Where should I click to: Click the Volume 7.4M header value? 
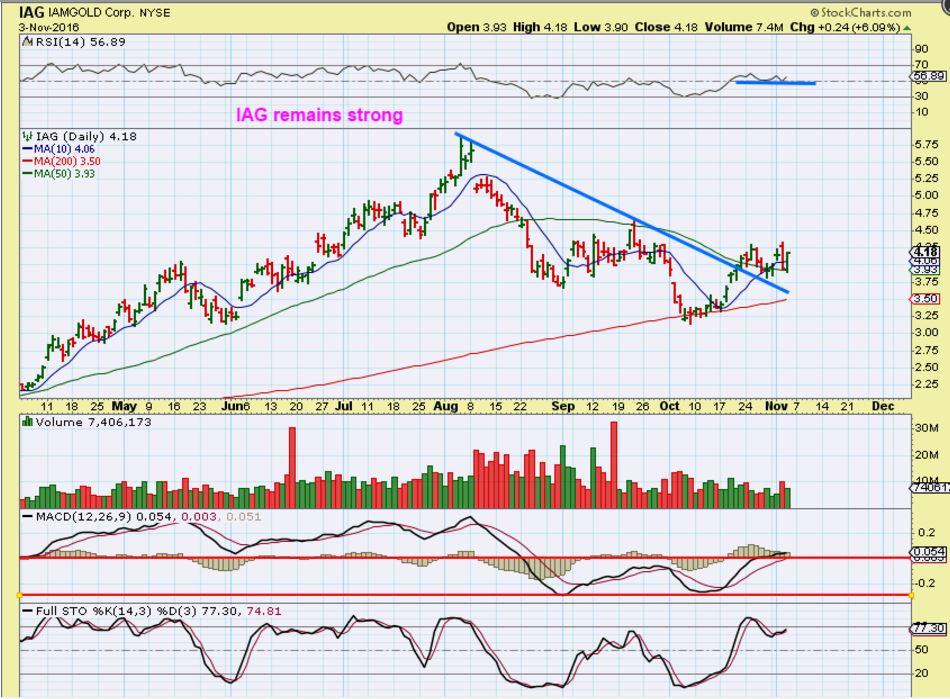pos(743,27)
